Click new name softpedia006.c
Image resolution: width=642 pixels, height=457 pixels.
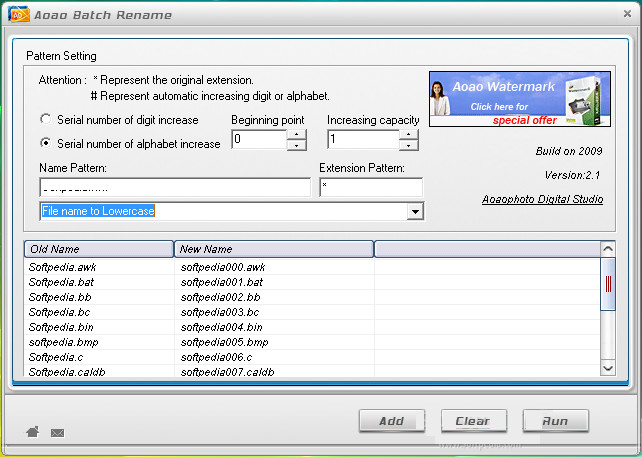pos(217,357)
